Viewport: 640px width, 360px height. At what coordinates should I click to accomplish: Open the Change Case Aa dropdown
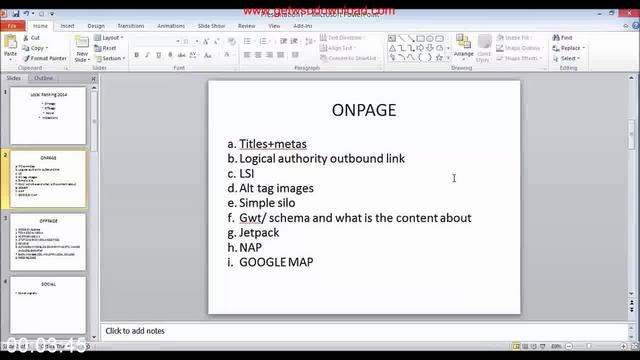[x=207, y=55]
